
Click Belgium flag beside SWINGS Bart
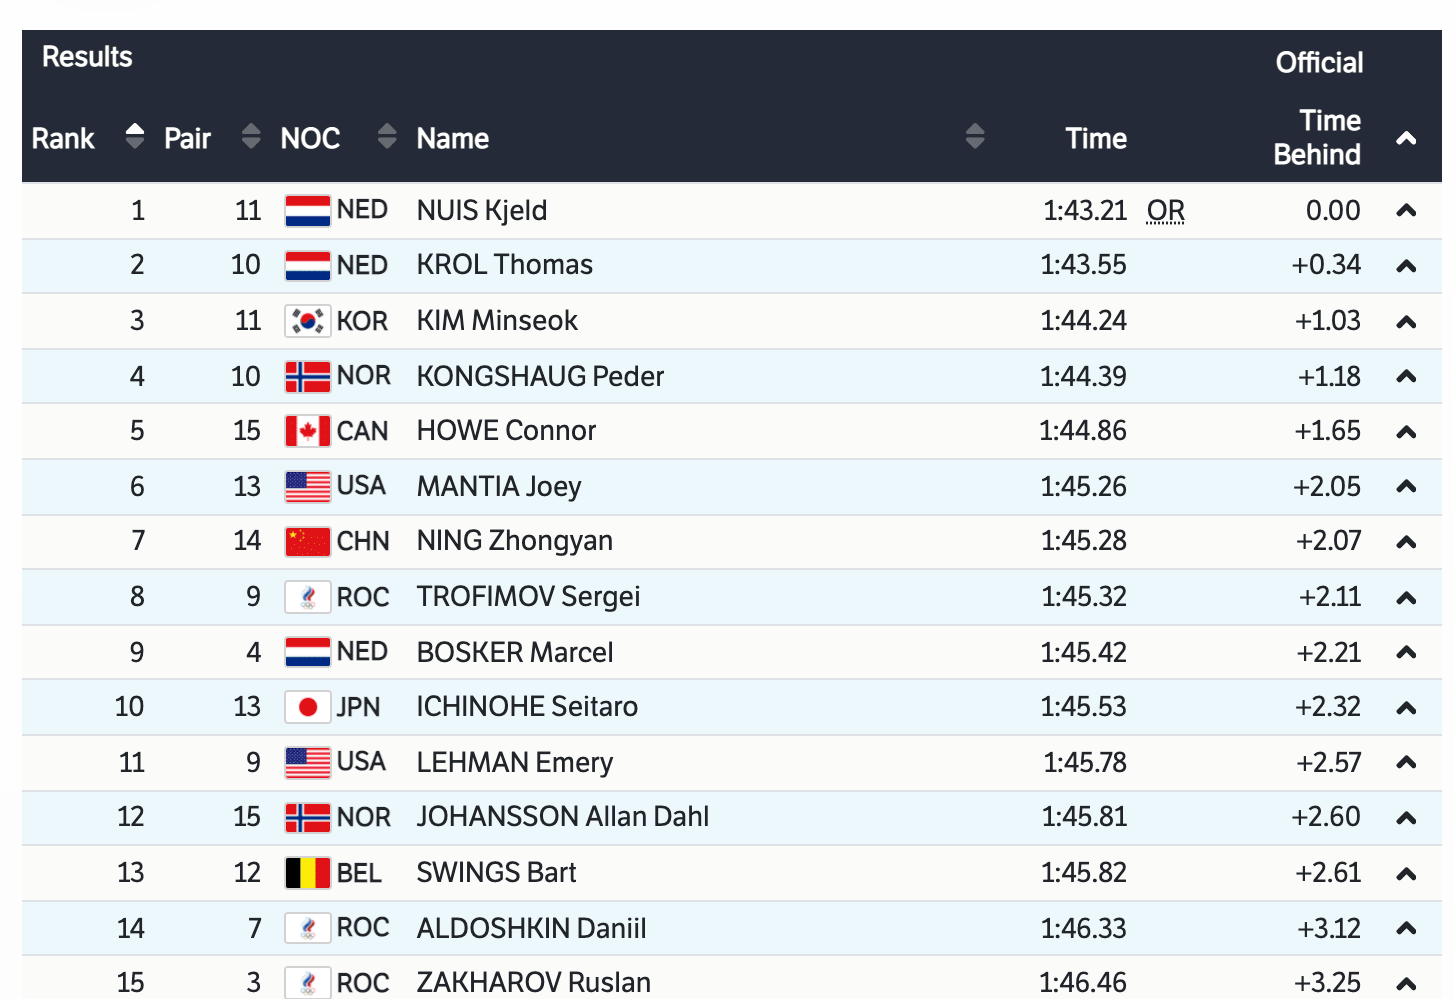[x=307, y=873]
